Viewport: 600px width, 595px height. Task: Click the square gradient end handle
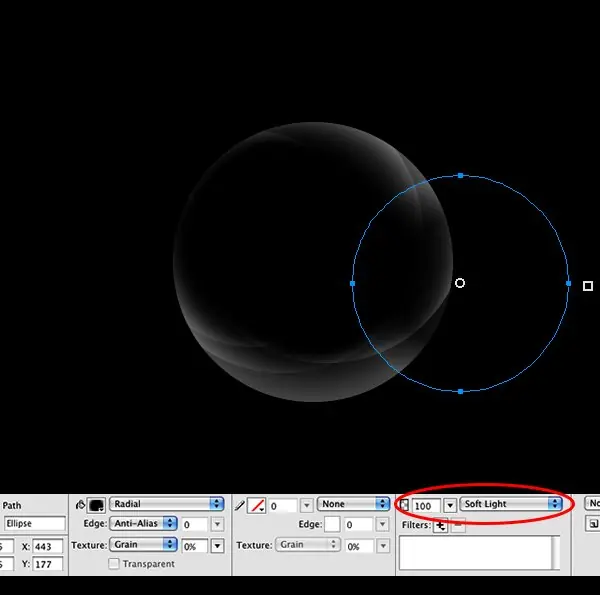pos(588,286)
